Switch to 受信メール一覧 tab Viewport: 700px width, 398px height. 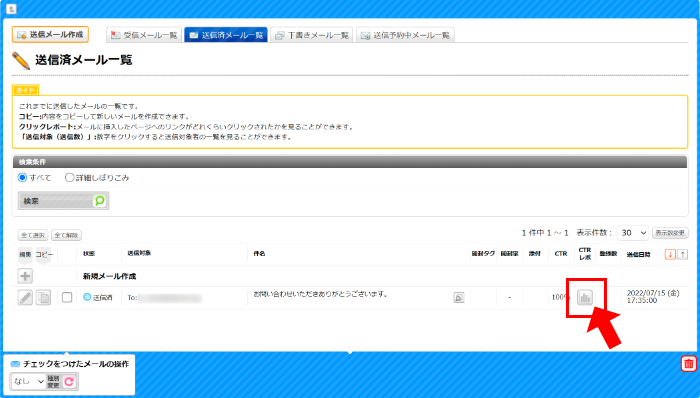pos(144,35)
